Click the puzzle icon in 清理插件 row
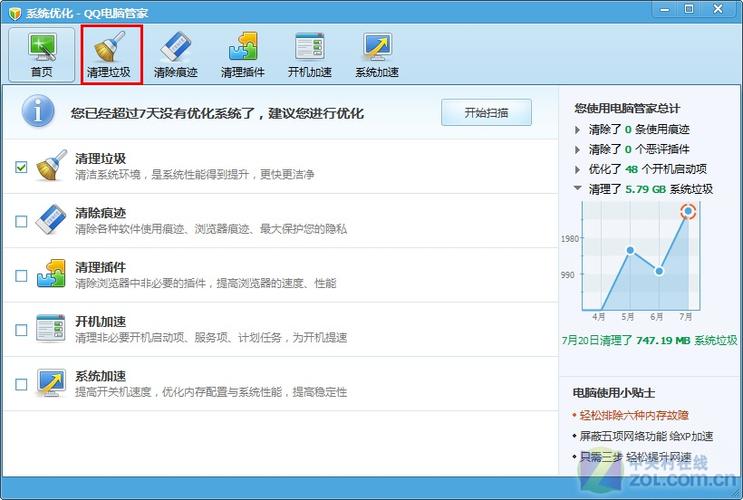The width and height of the screenshot is (743, 500). [51, 273]
